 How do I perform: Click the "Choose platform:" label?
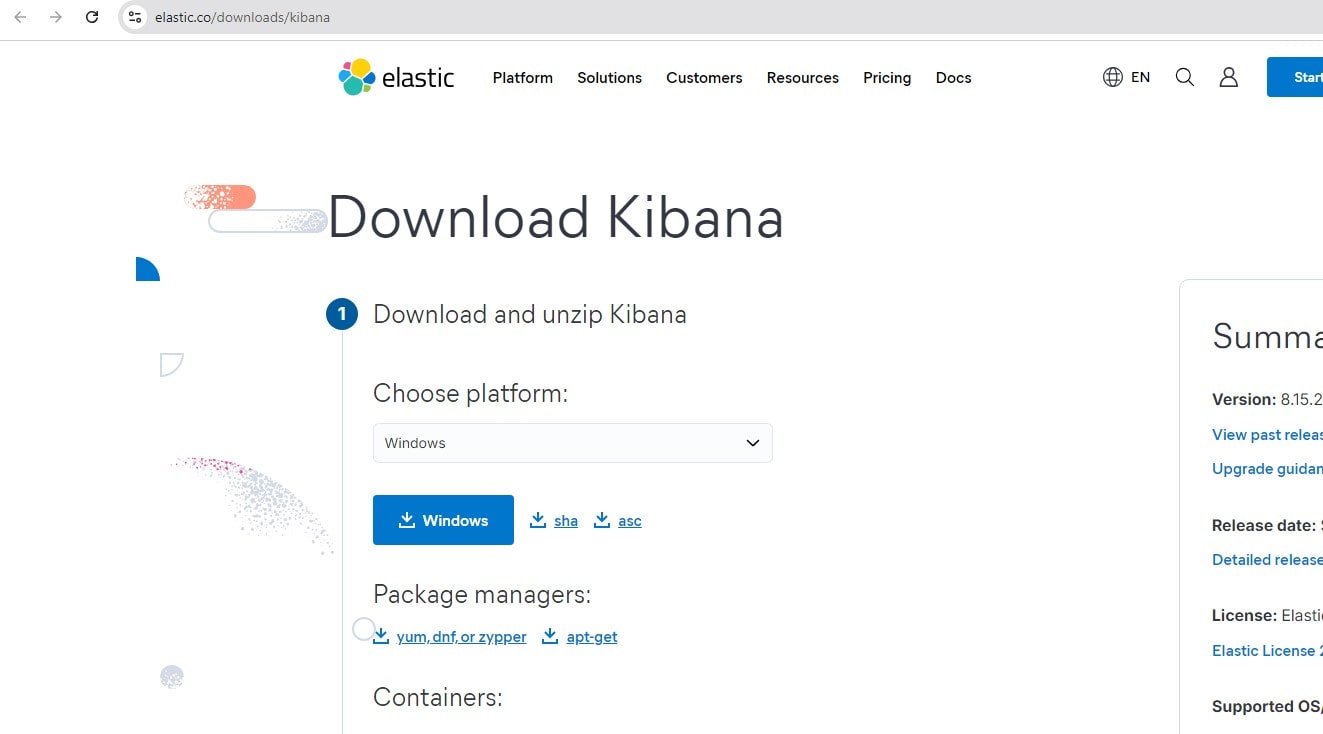coord(470,393)
